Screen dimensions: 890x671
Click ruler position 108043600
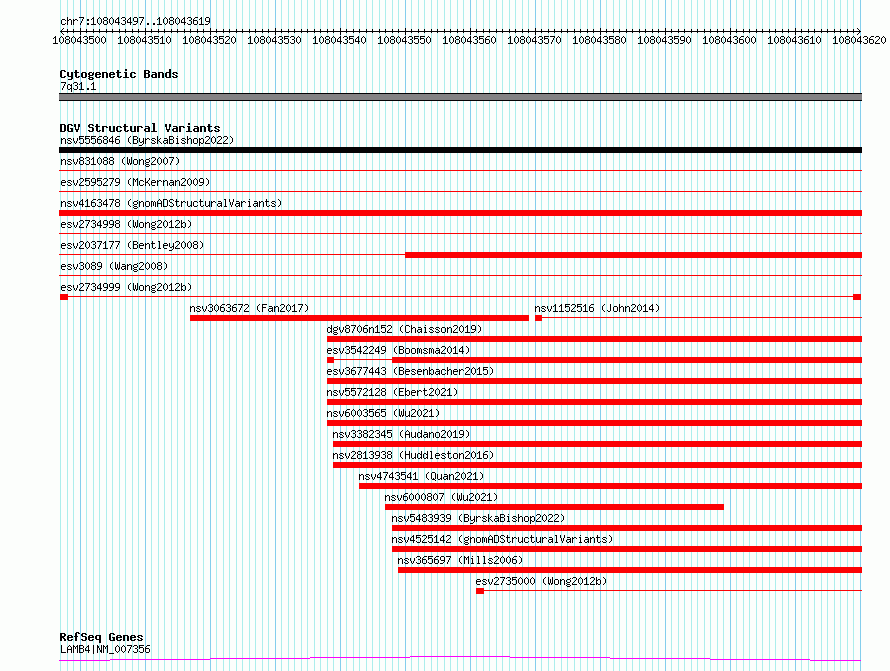(729, 40)
